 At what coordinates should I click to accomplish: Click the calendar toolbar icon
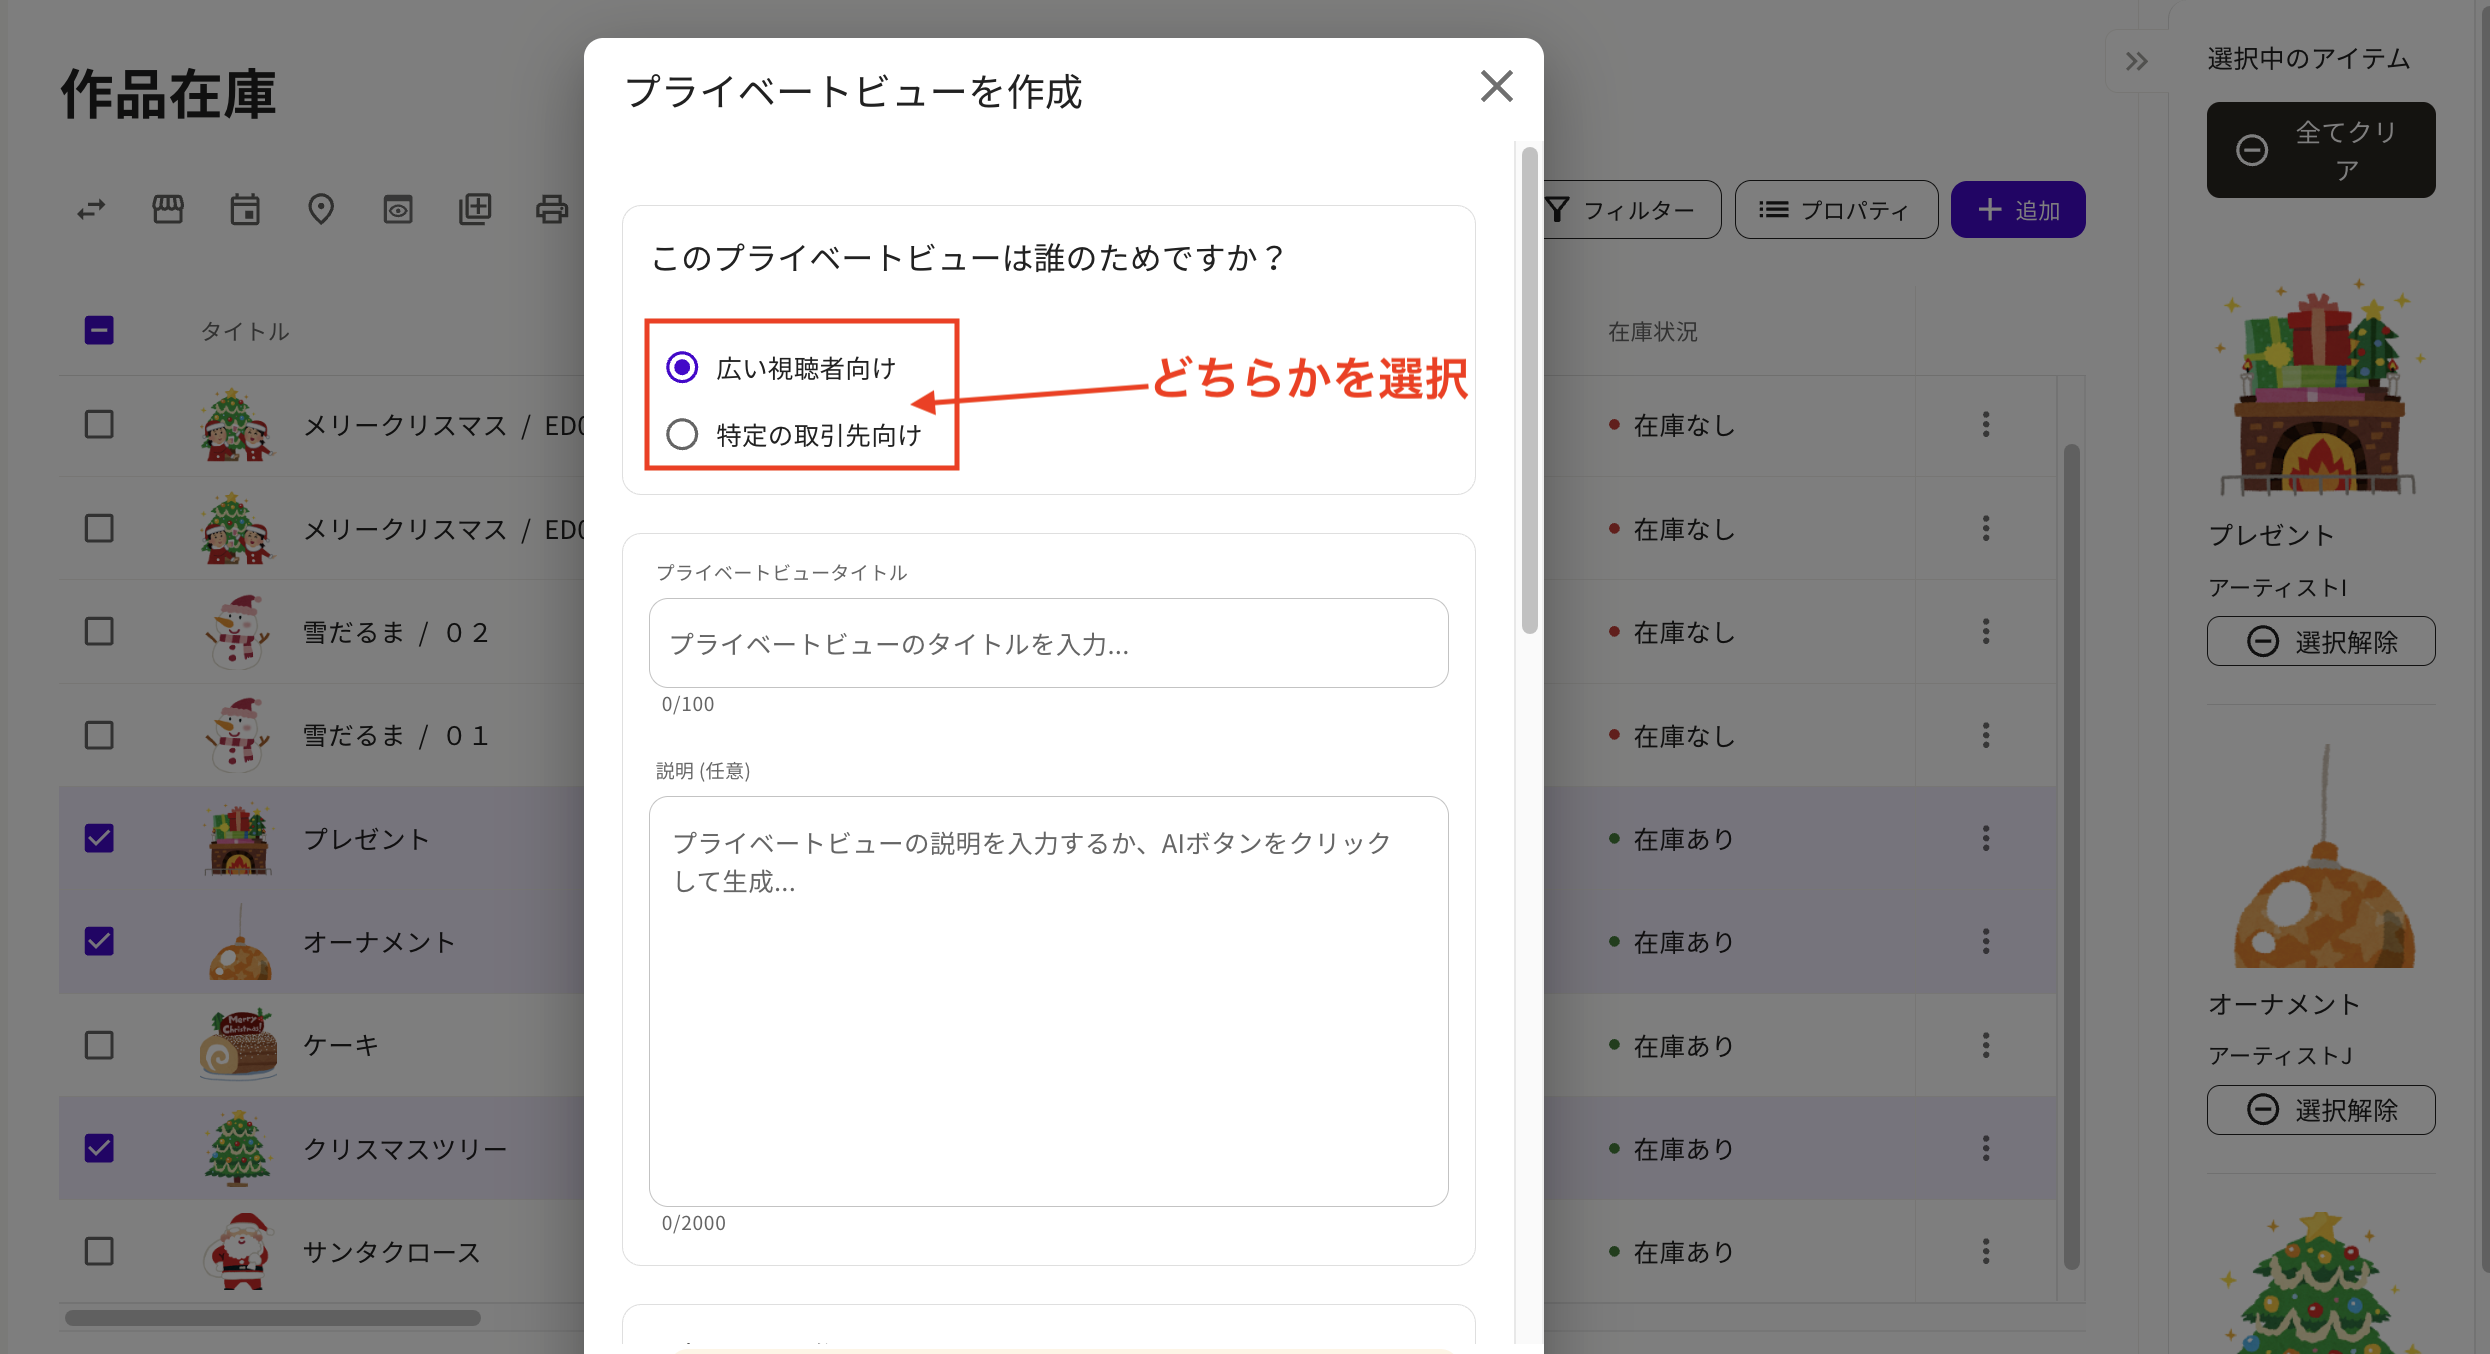pos(245,209)
